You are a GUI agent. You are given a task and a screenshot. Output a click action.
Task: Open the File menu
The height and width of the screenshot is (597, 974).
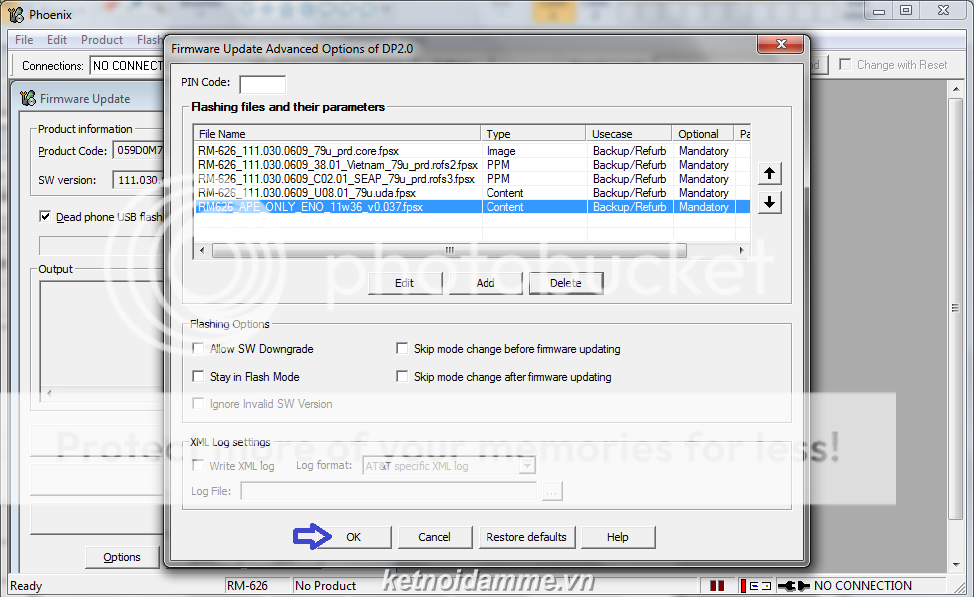(x=24, y=40)
